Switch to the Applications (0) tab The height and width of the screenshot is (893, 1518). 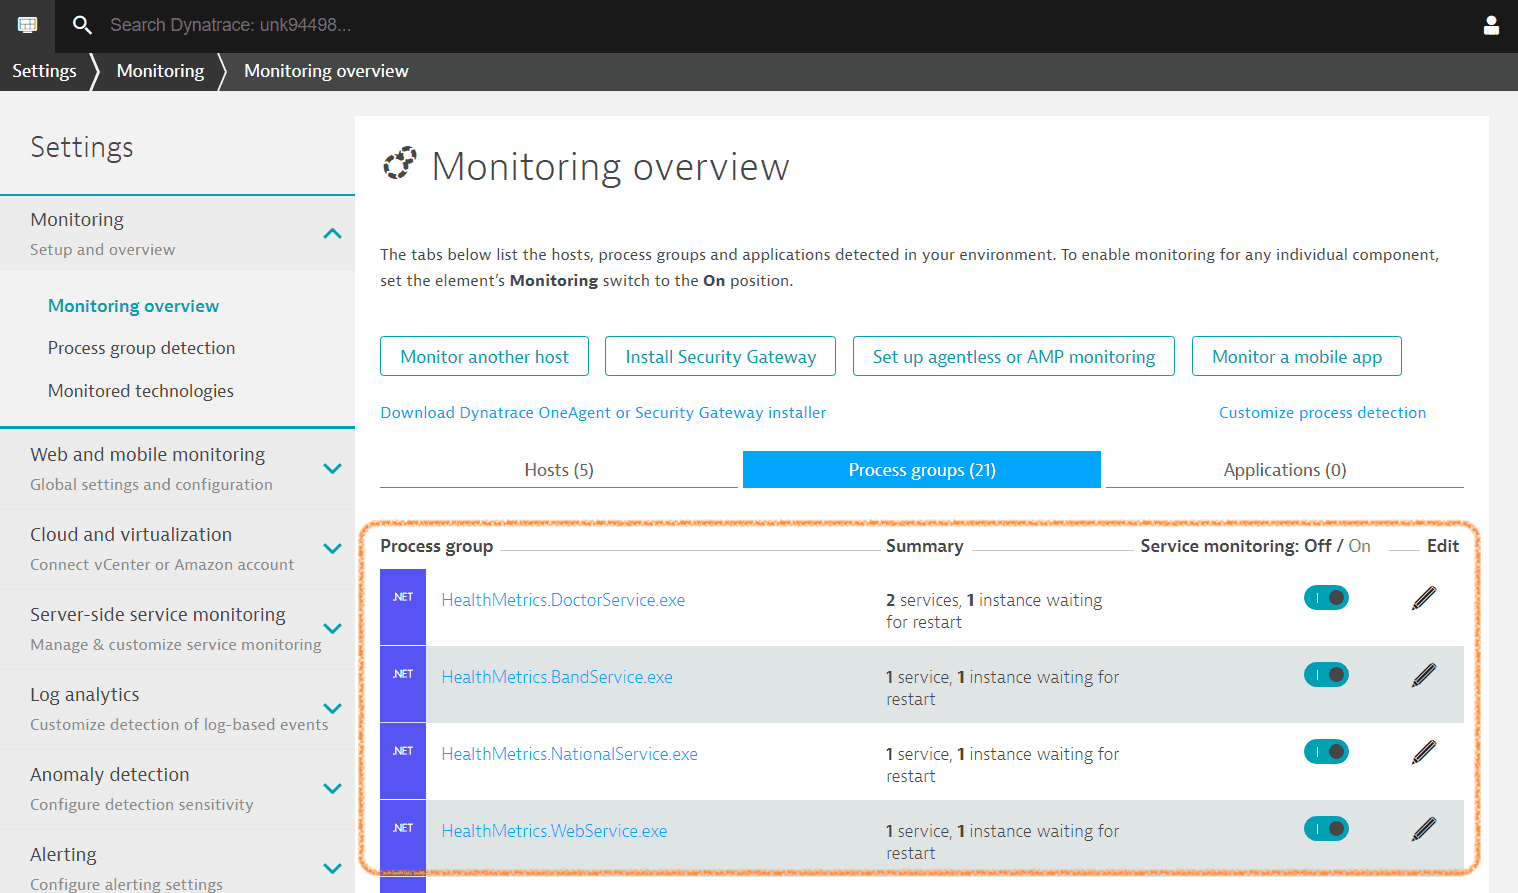point(1285,470)
